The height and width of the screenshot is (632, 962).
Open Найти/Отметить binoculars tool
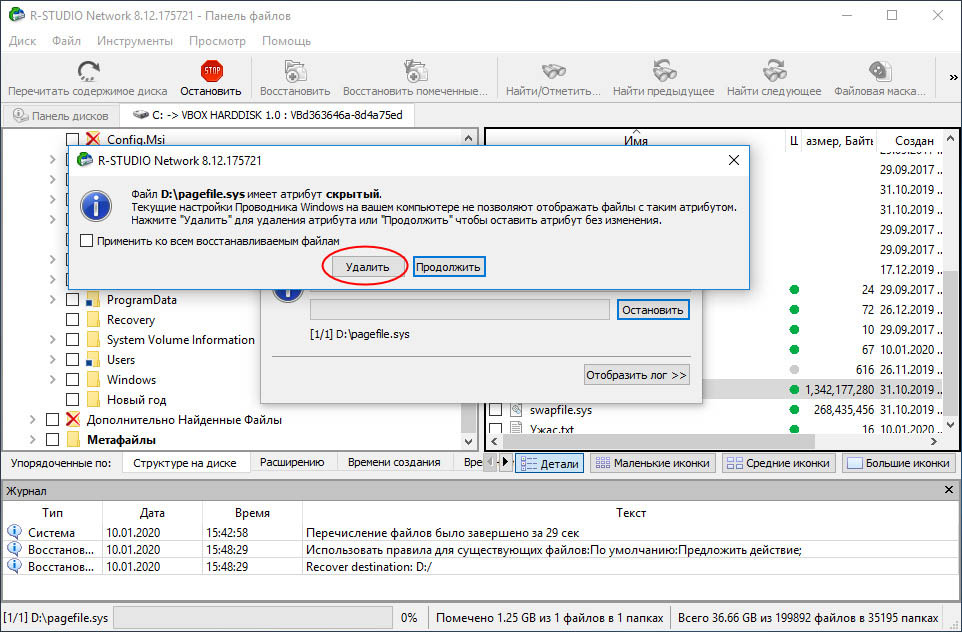click(x=553, y=71)
